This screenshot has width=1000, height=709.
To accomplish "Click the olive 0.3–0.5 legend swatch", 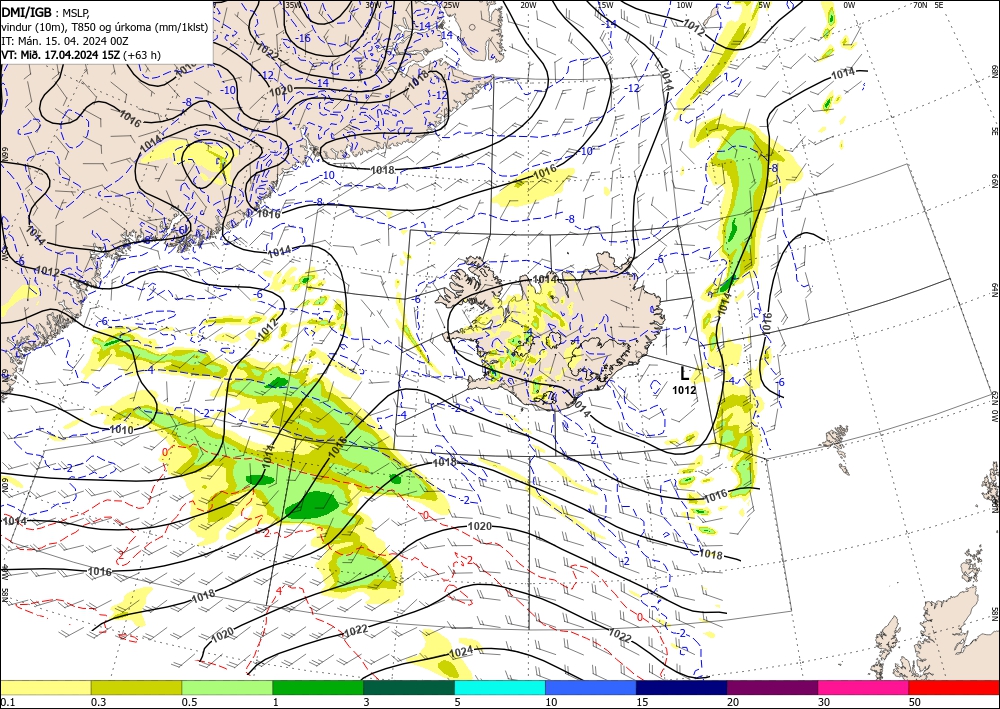I will (136, 687).
